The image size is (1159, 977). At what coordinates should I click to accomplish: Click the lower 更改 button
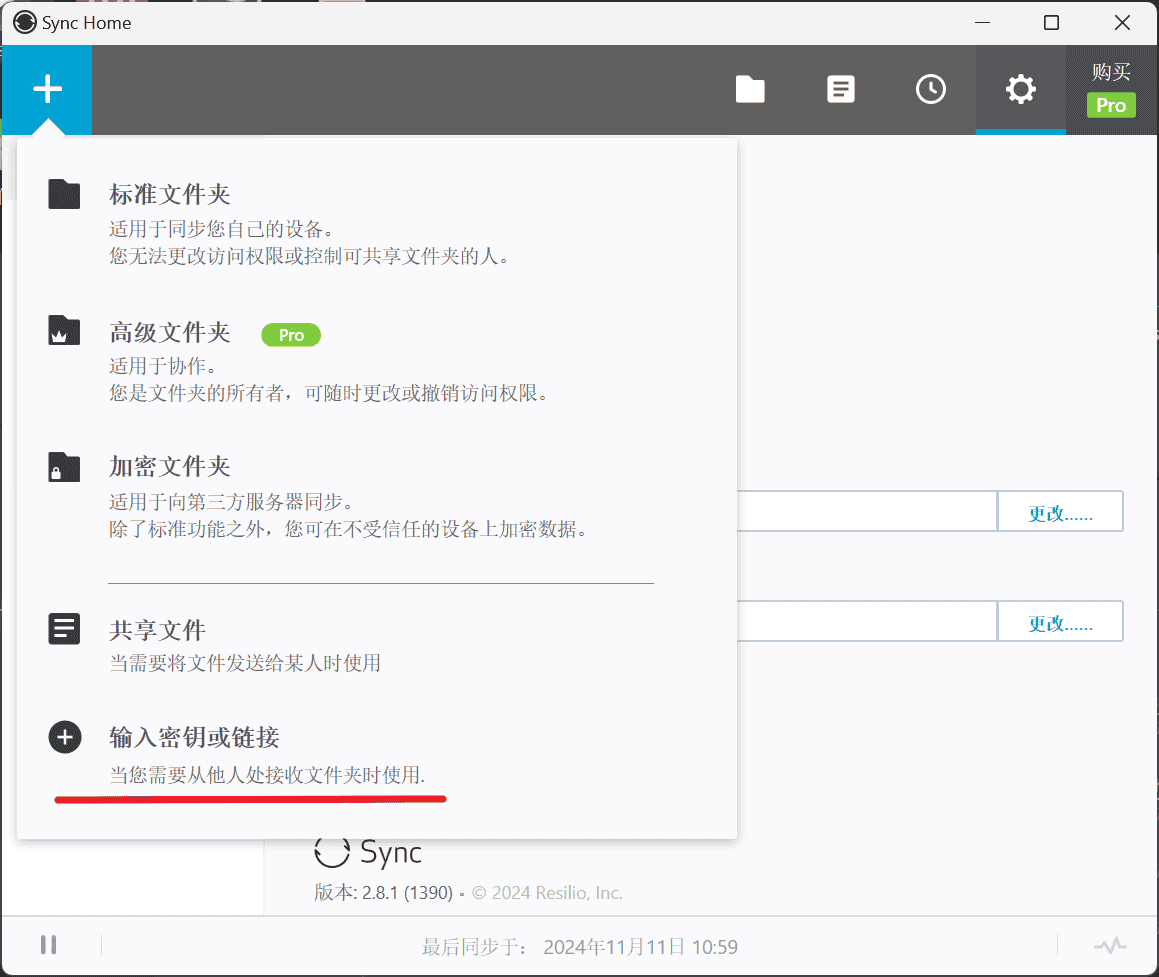click(x=1060, y=622)
